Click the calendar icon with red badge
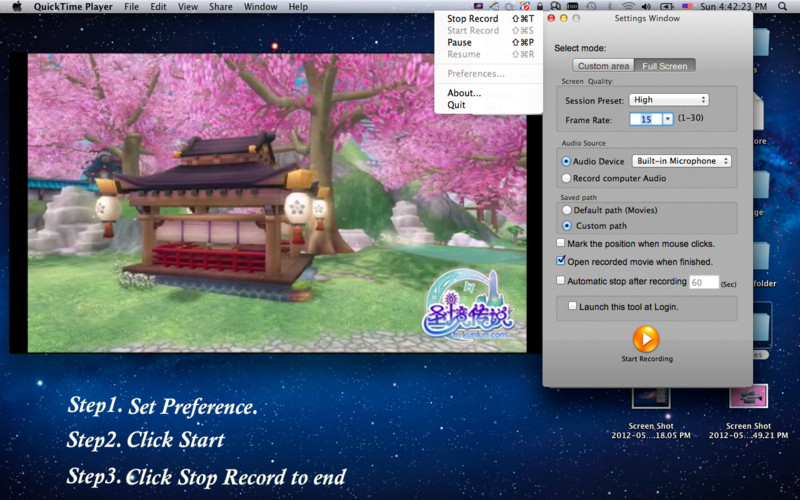 524,7
